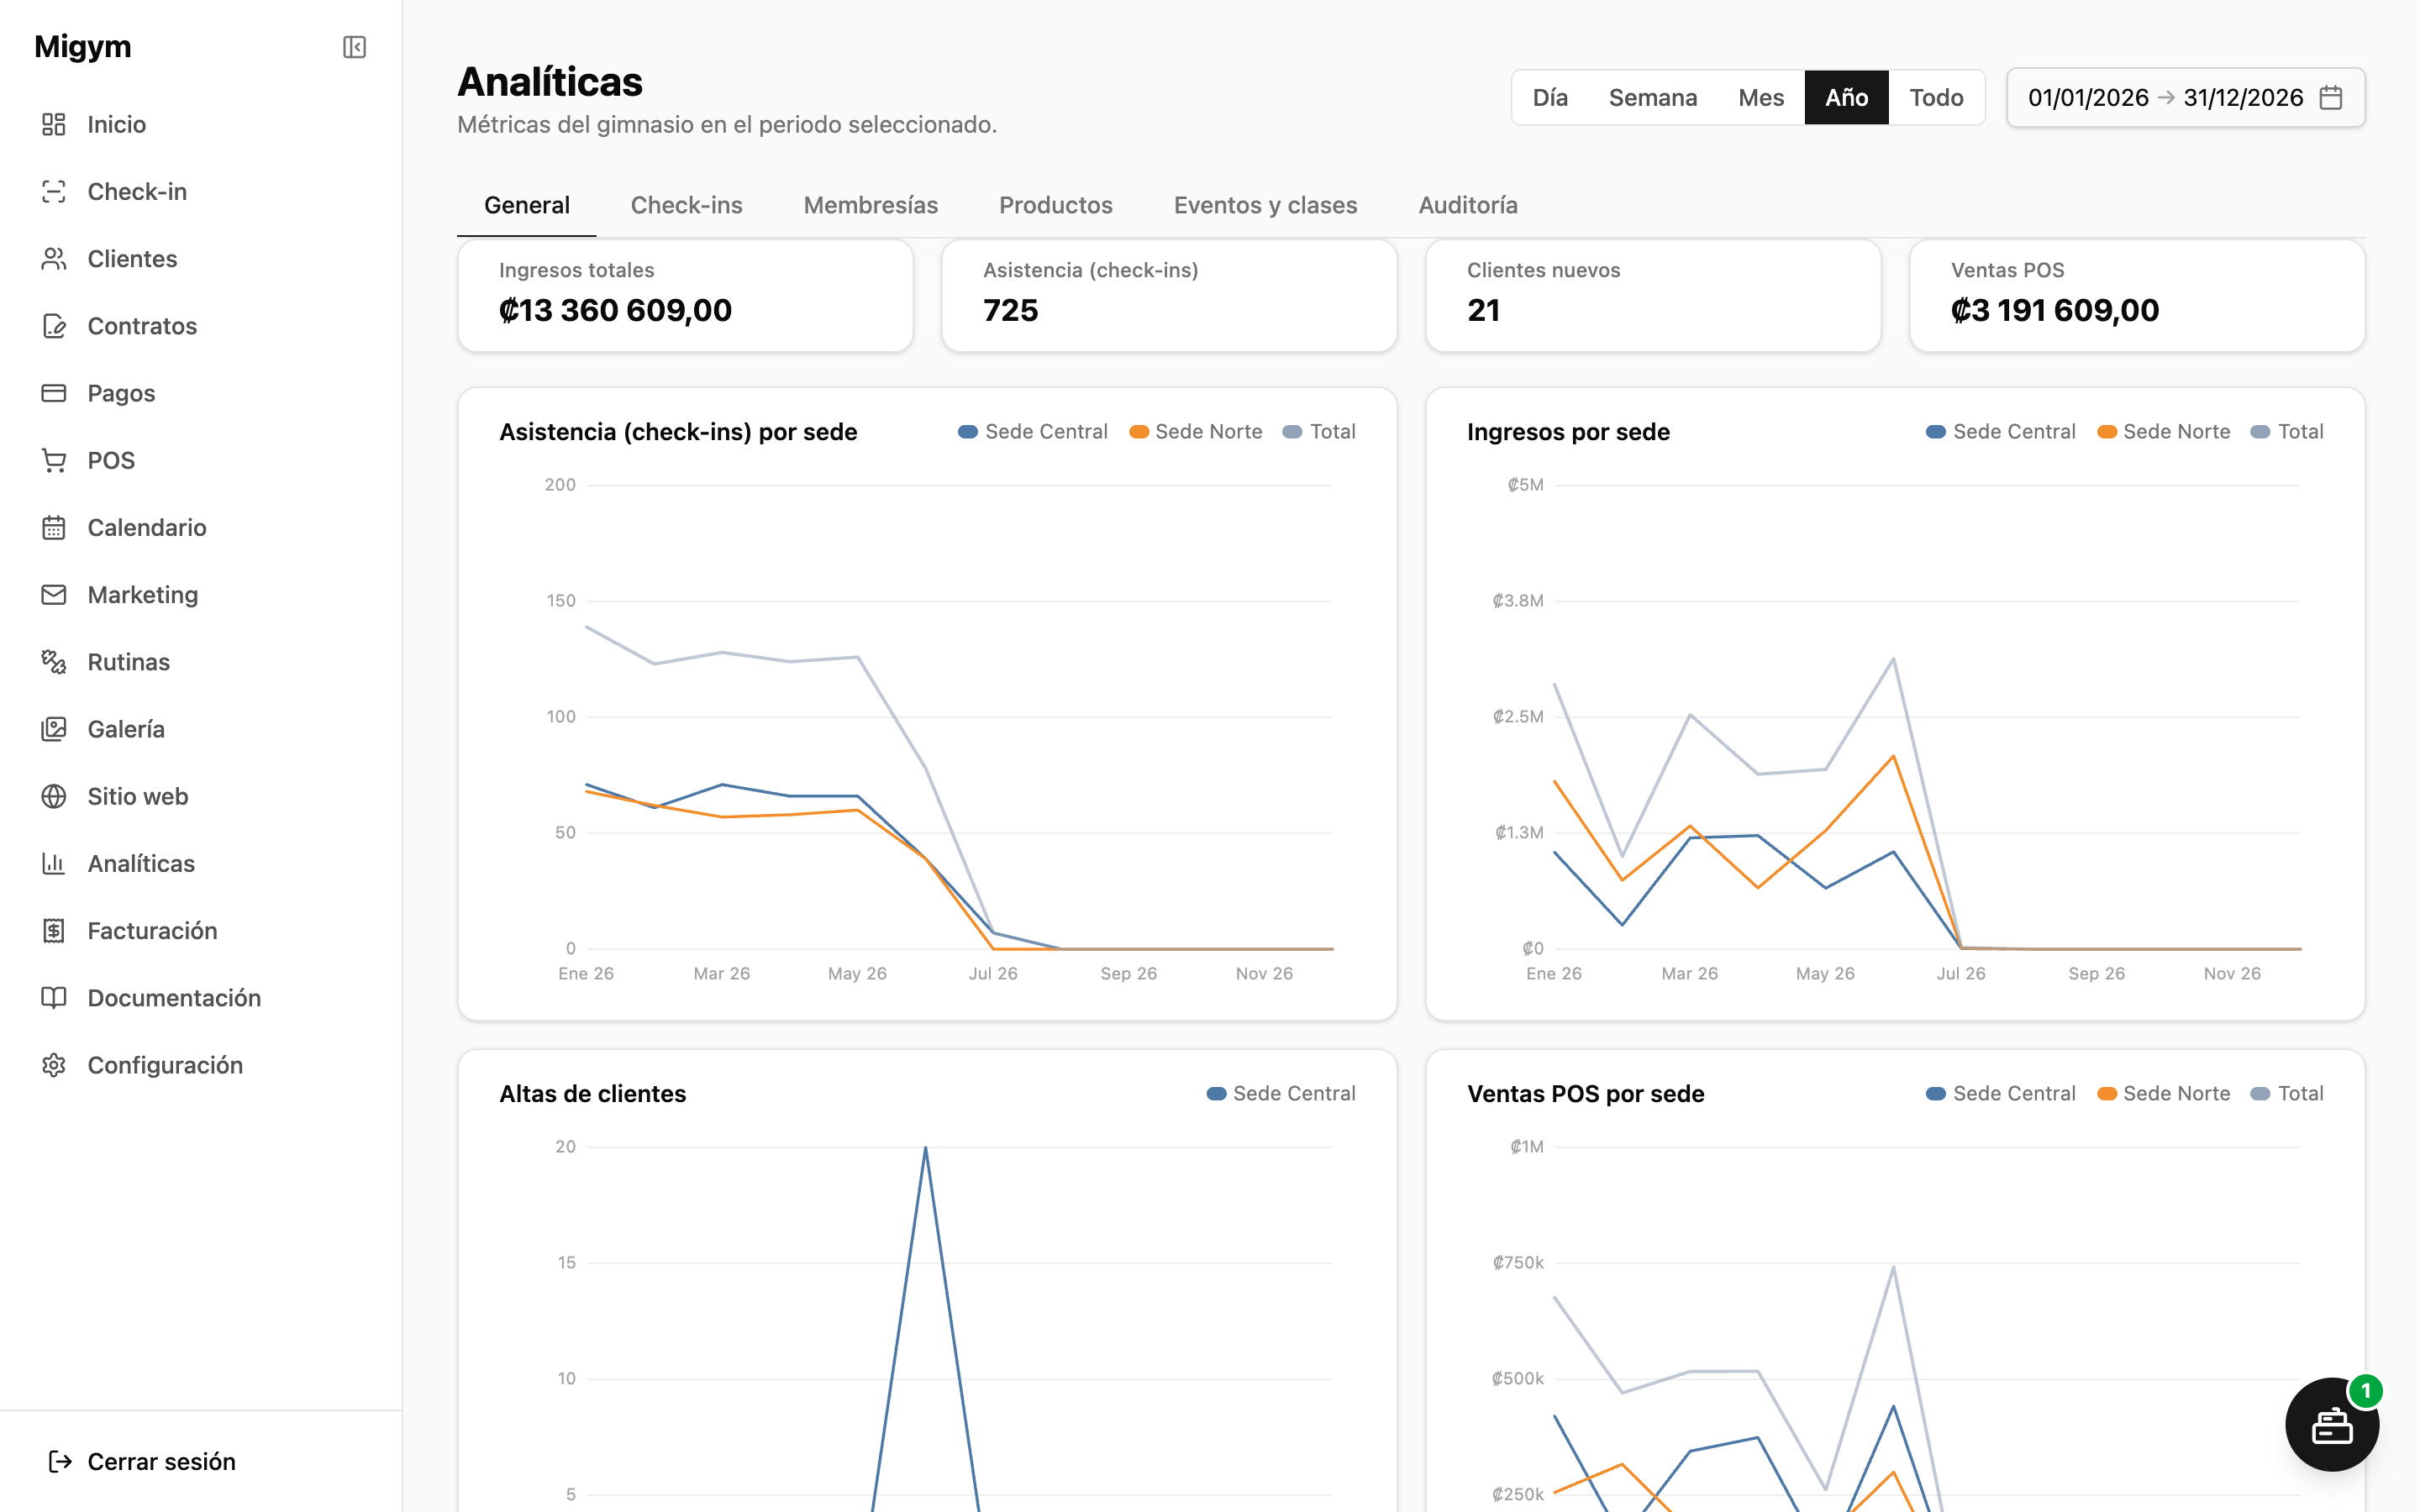Open Documentación from the sidebar
Screen dimensions: 2420x1512
pos(200,998)
